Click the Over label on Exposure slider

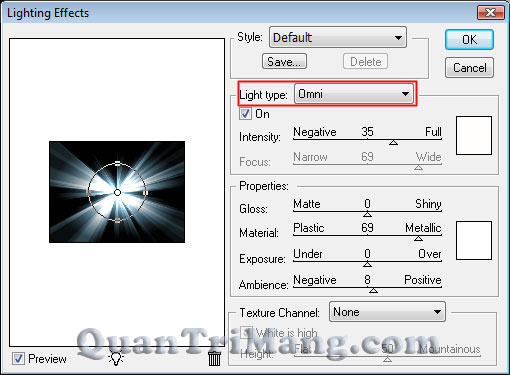[430, 254]
